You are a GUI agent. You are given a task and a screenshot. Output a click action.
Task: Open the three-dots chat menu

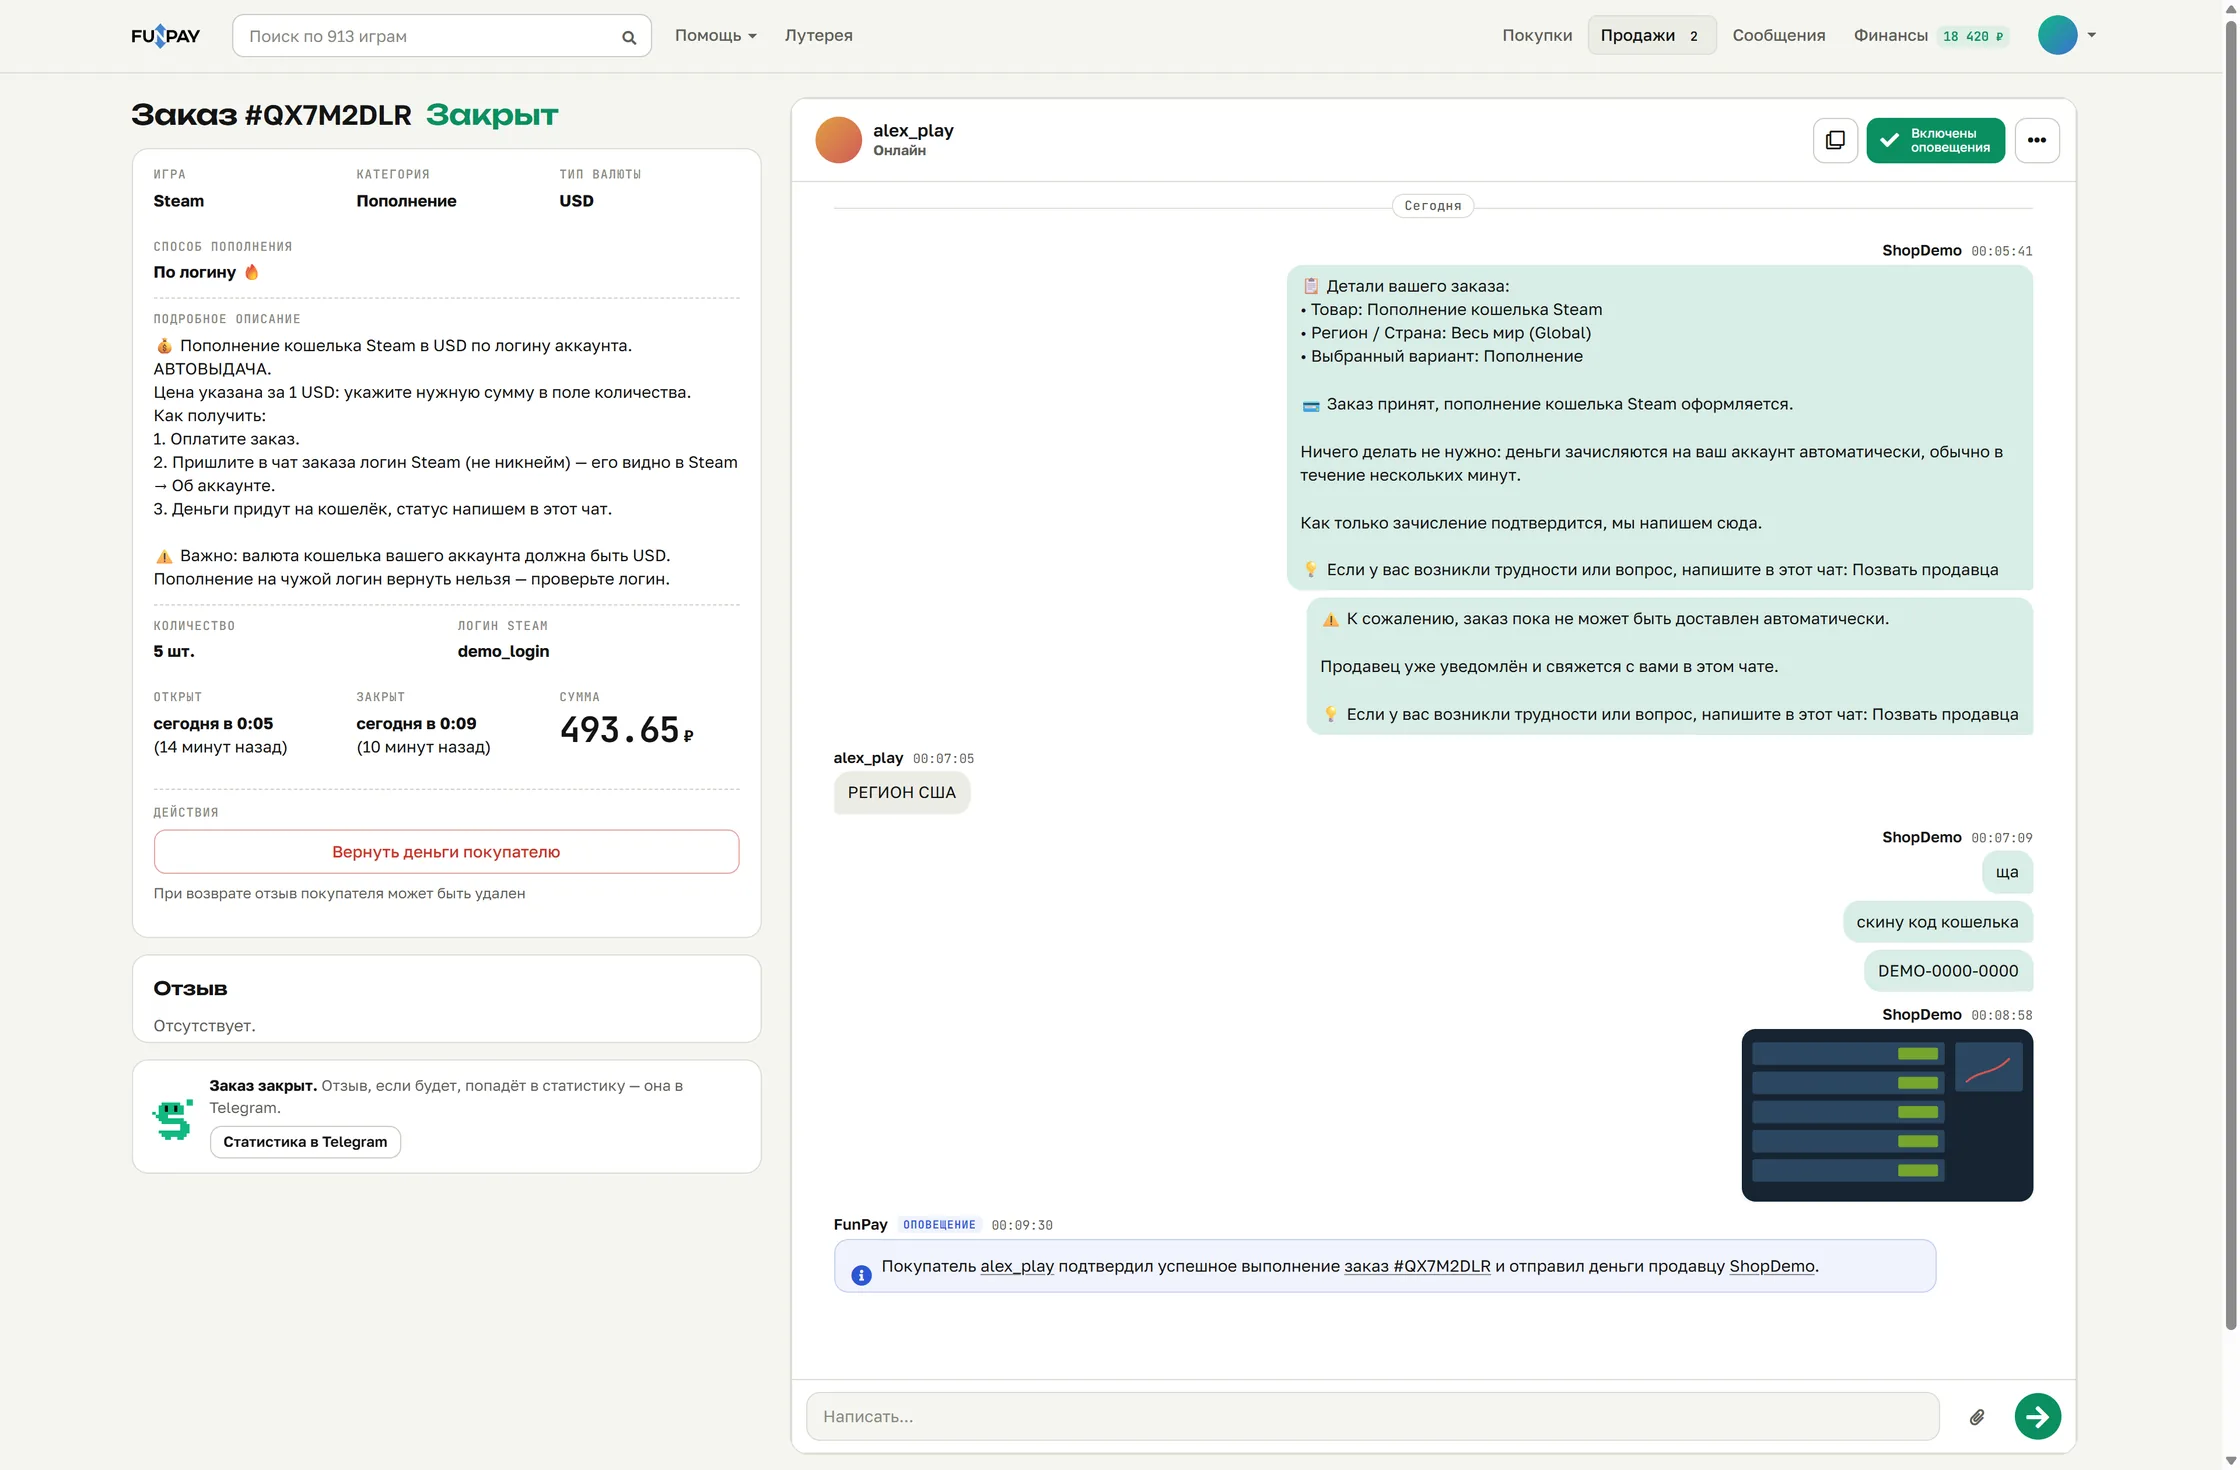pos(2037,140)
